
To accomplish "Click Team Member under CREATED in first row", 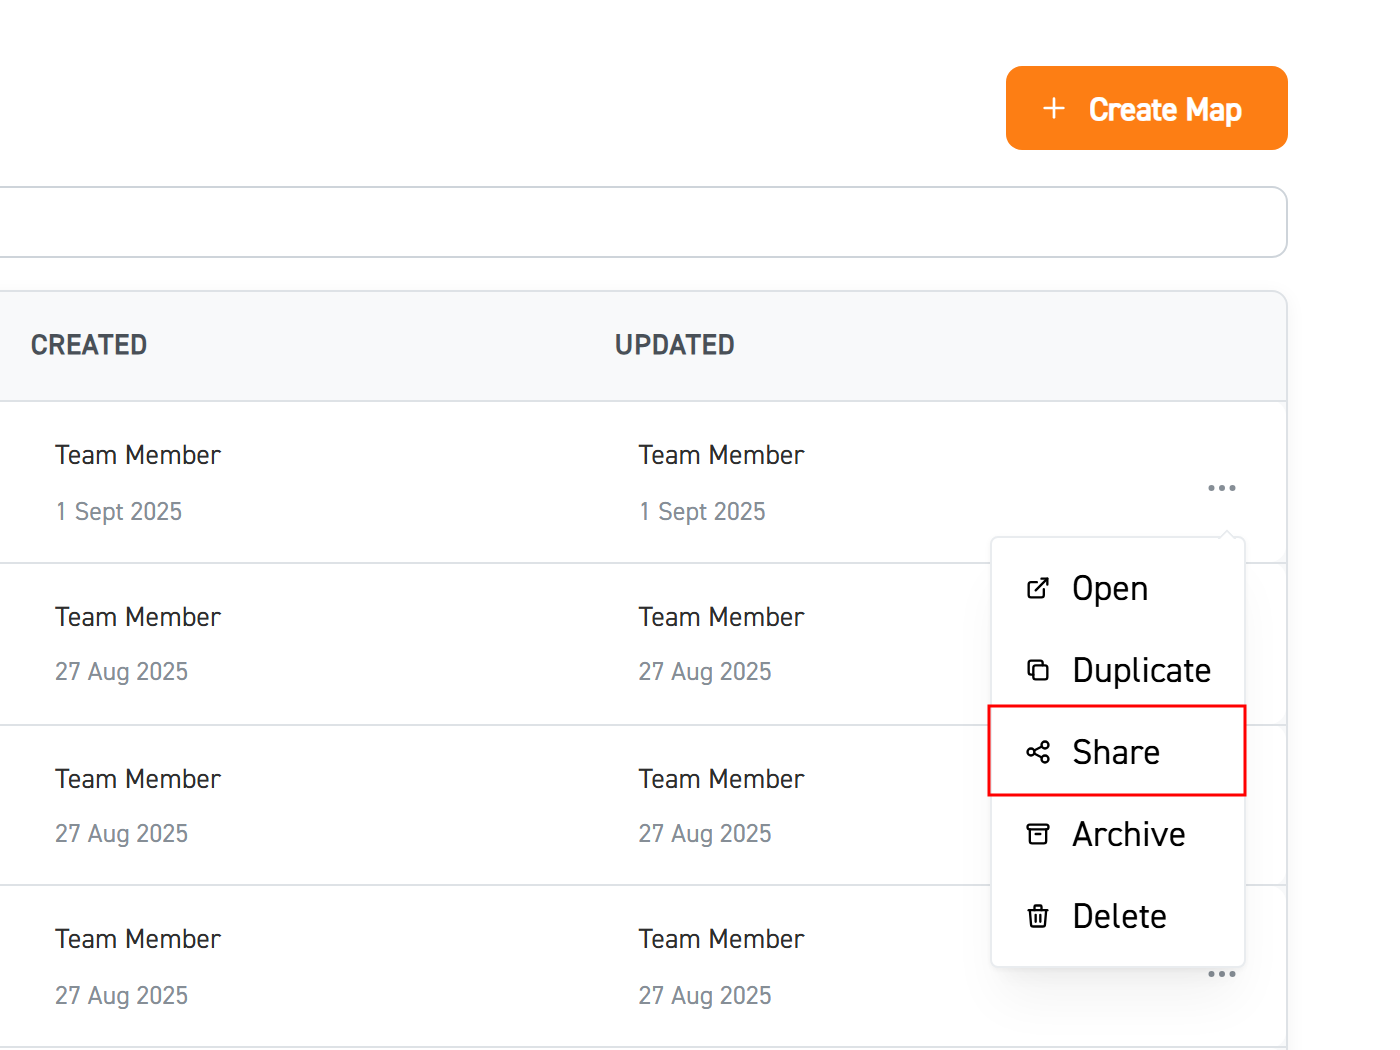I will pyautogui.click(x=138, y=455).
